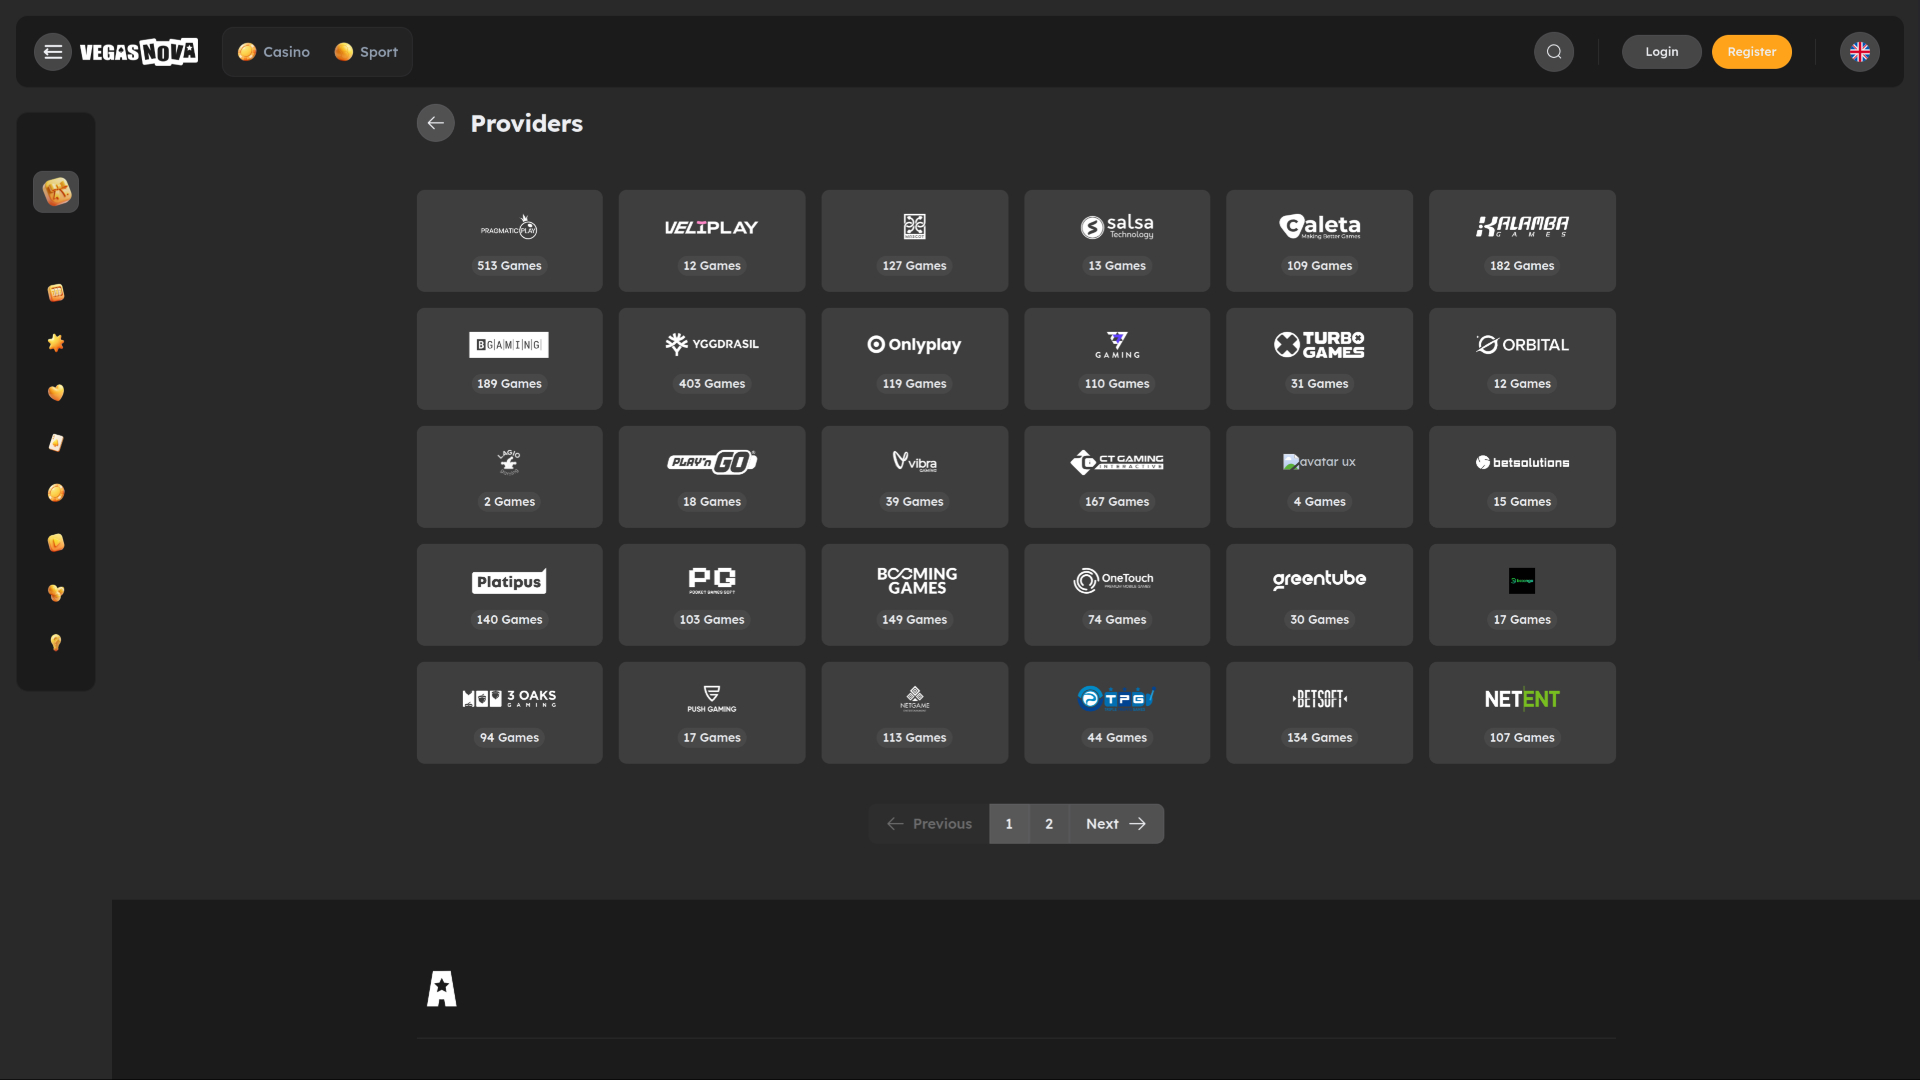Open the hamburger menu beside VegasNova logo

tap(53, 52)
